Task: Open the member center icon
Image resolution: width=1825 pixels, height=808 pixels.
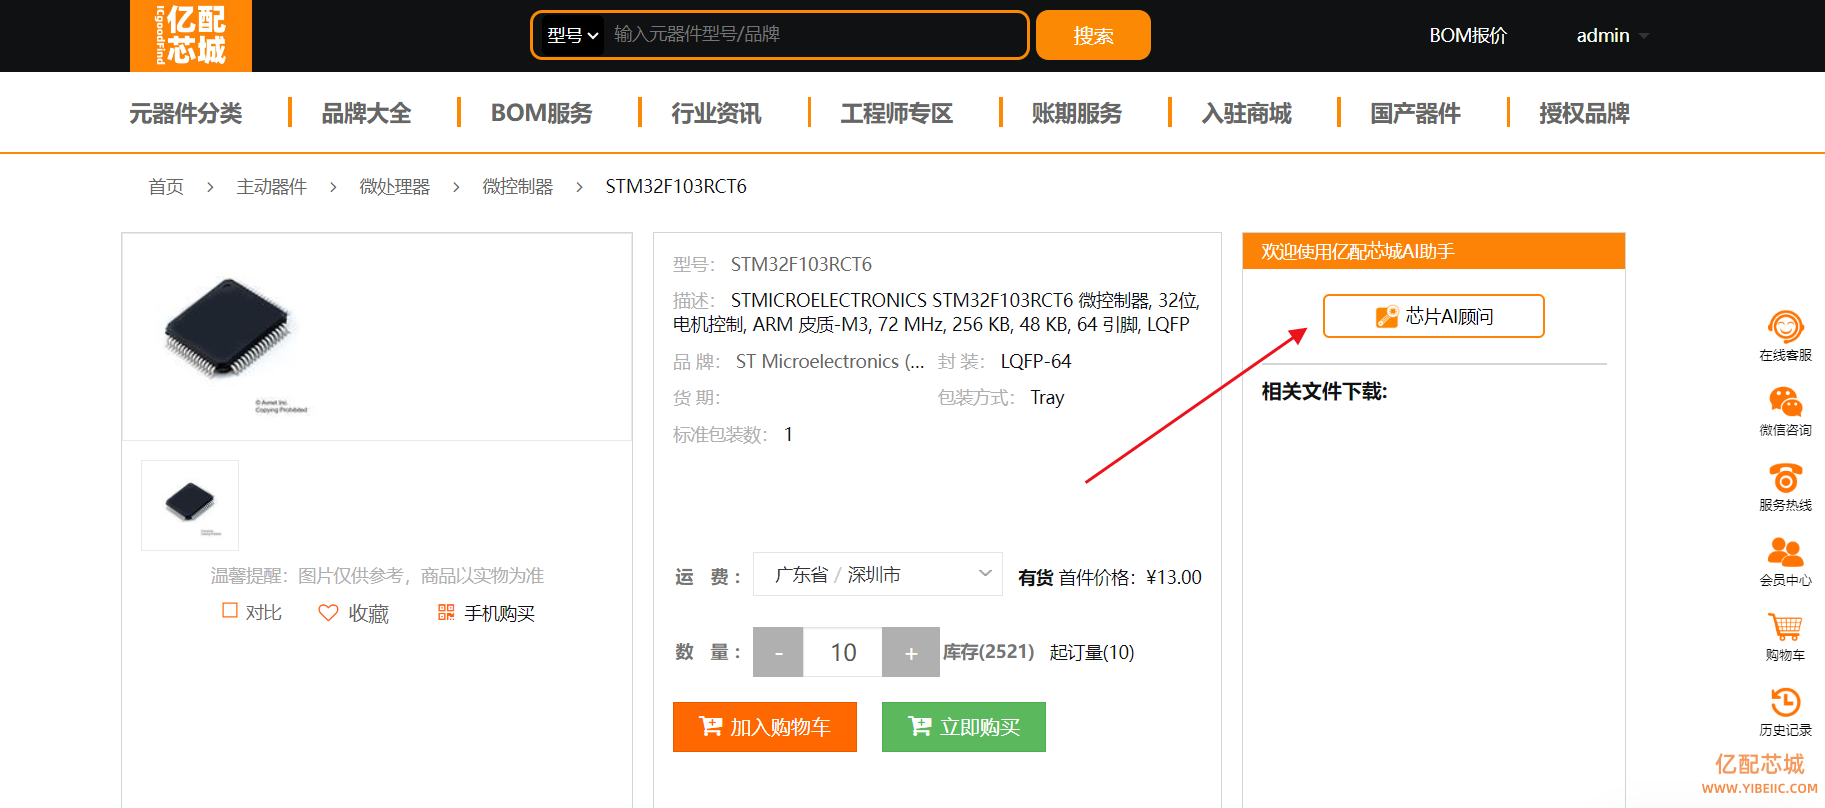Action: [1785, 552]
